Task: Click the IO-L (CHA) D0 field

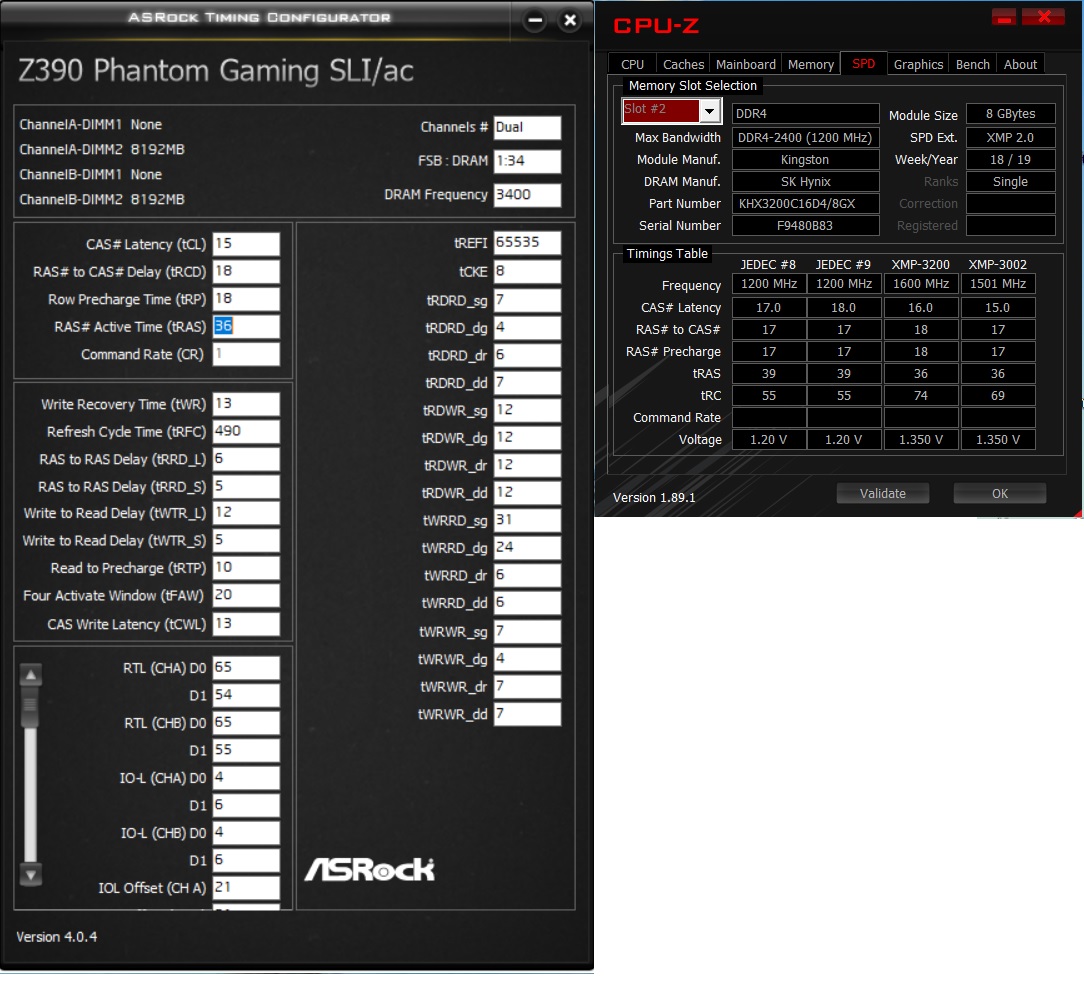Action: tap(246, 778)
